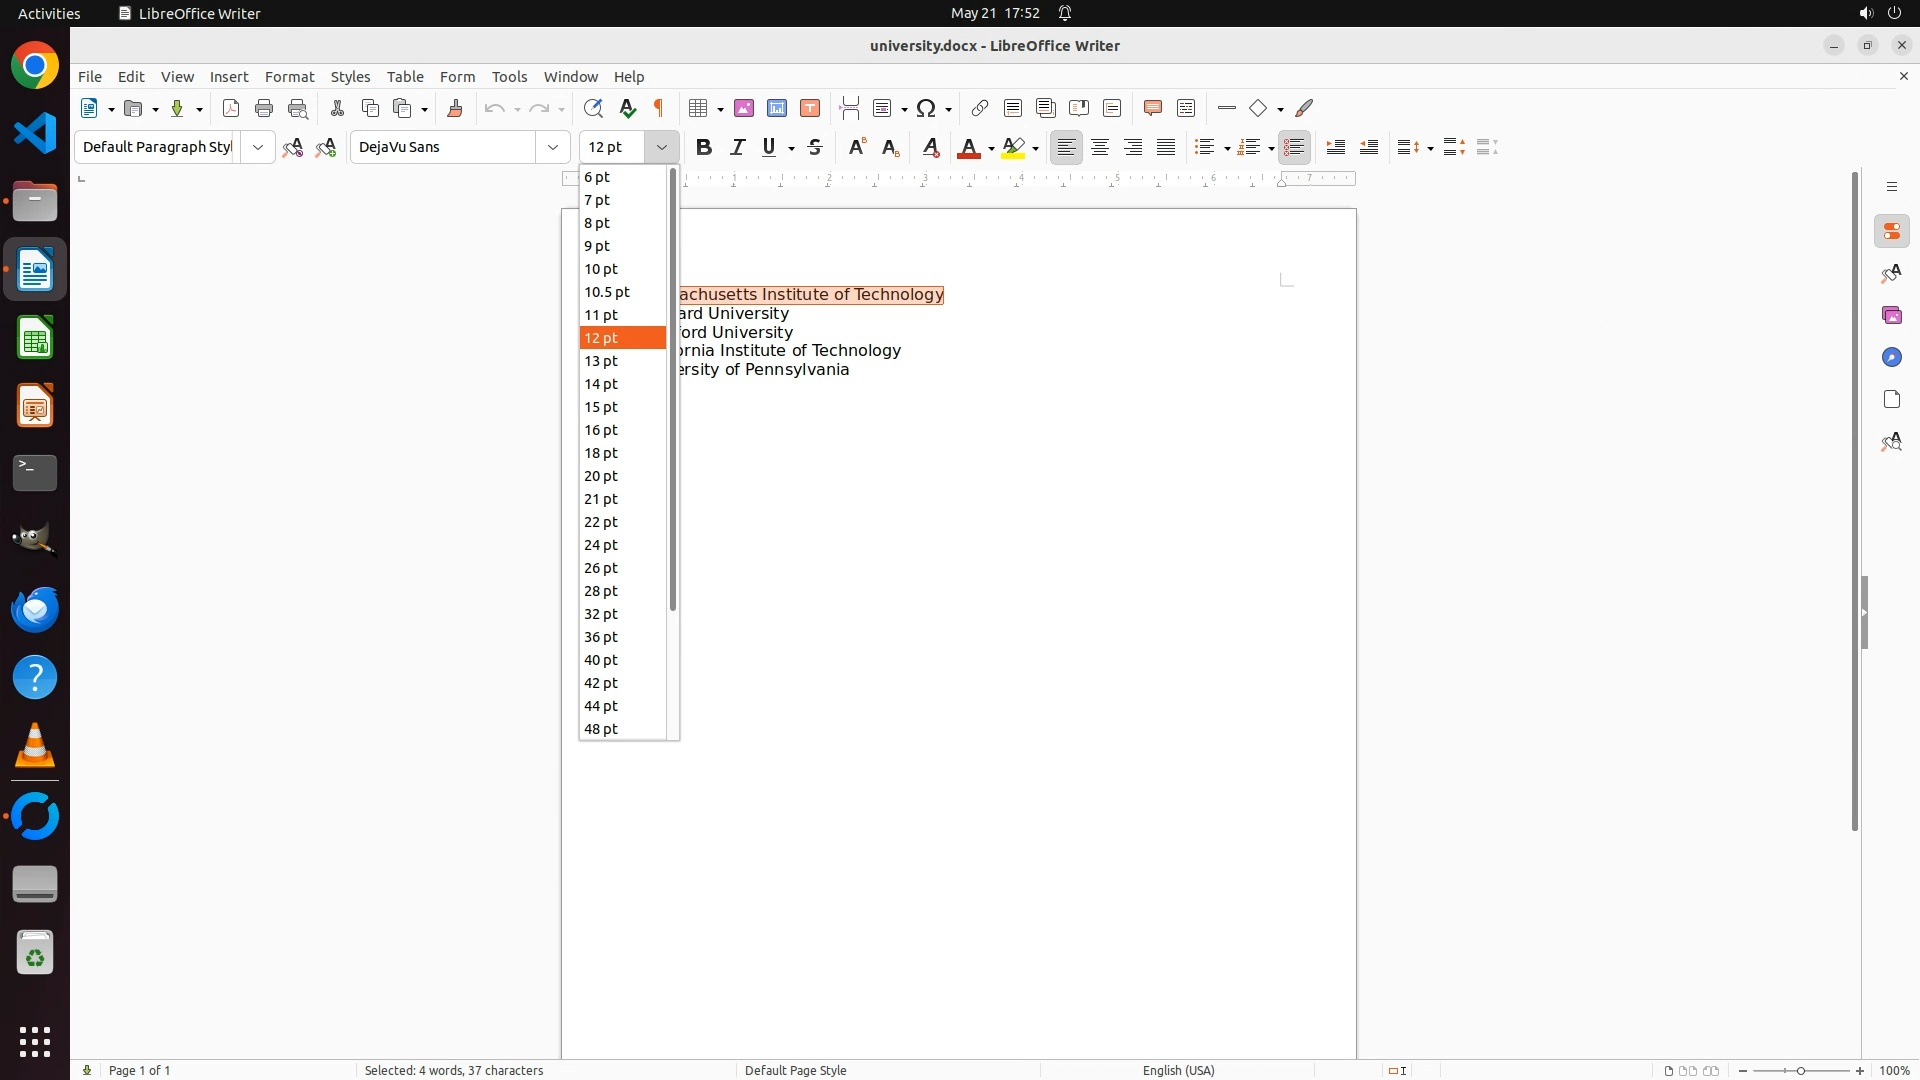This screenshot has width=1920, height=1080.
Task: Select 14 pt from font size list
Action: (x=601, y=384)
